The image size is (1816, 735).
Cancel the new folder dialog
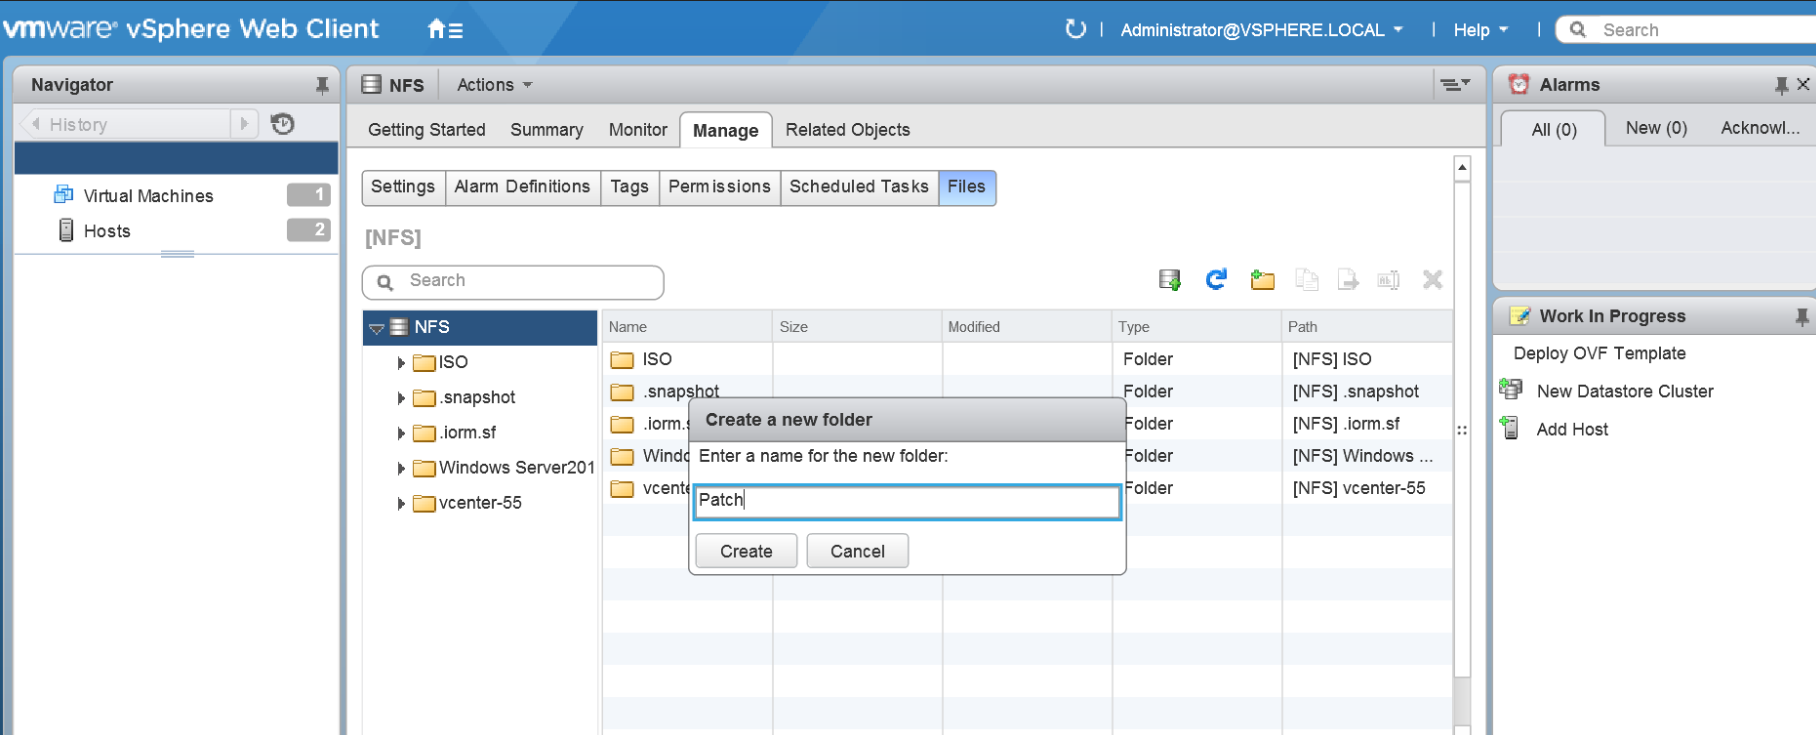[857, 551]
